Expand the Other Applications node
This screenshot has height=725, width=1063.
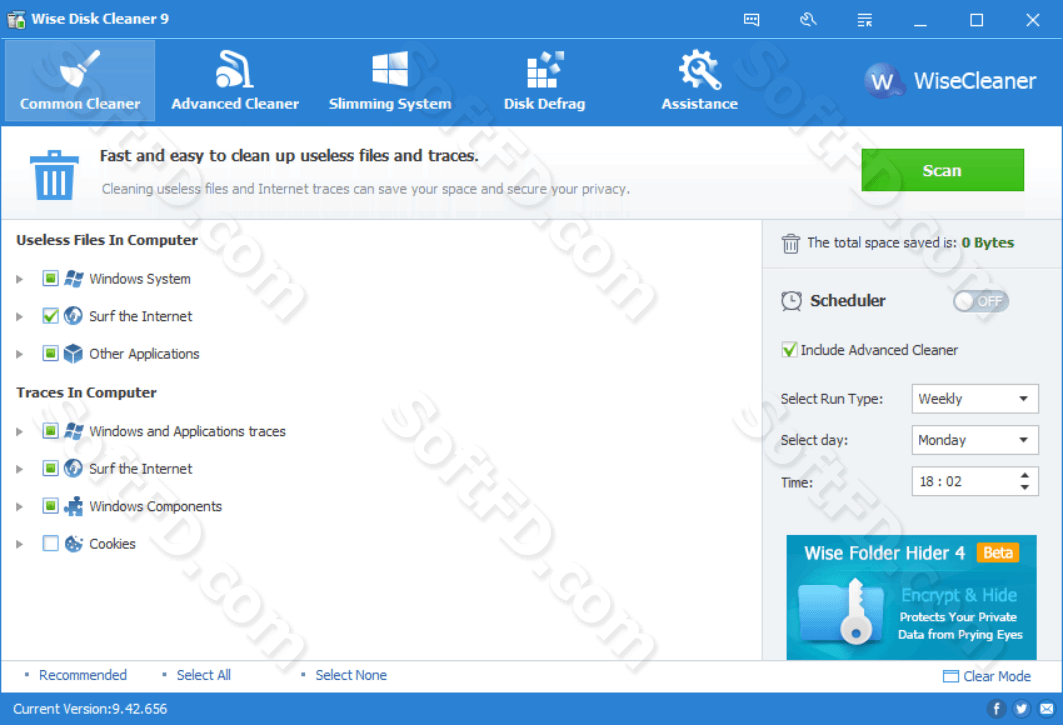(20, 353)
